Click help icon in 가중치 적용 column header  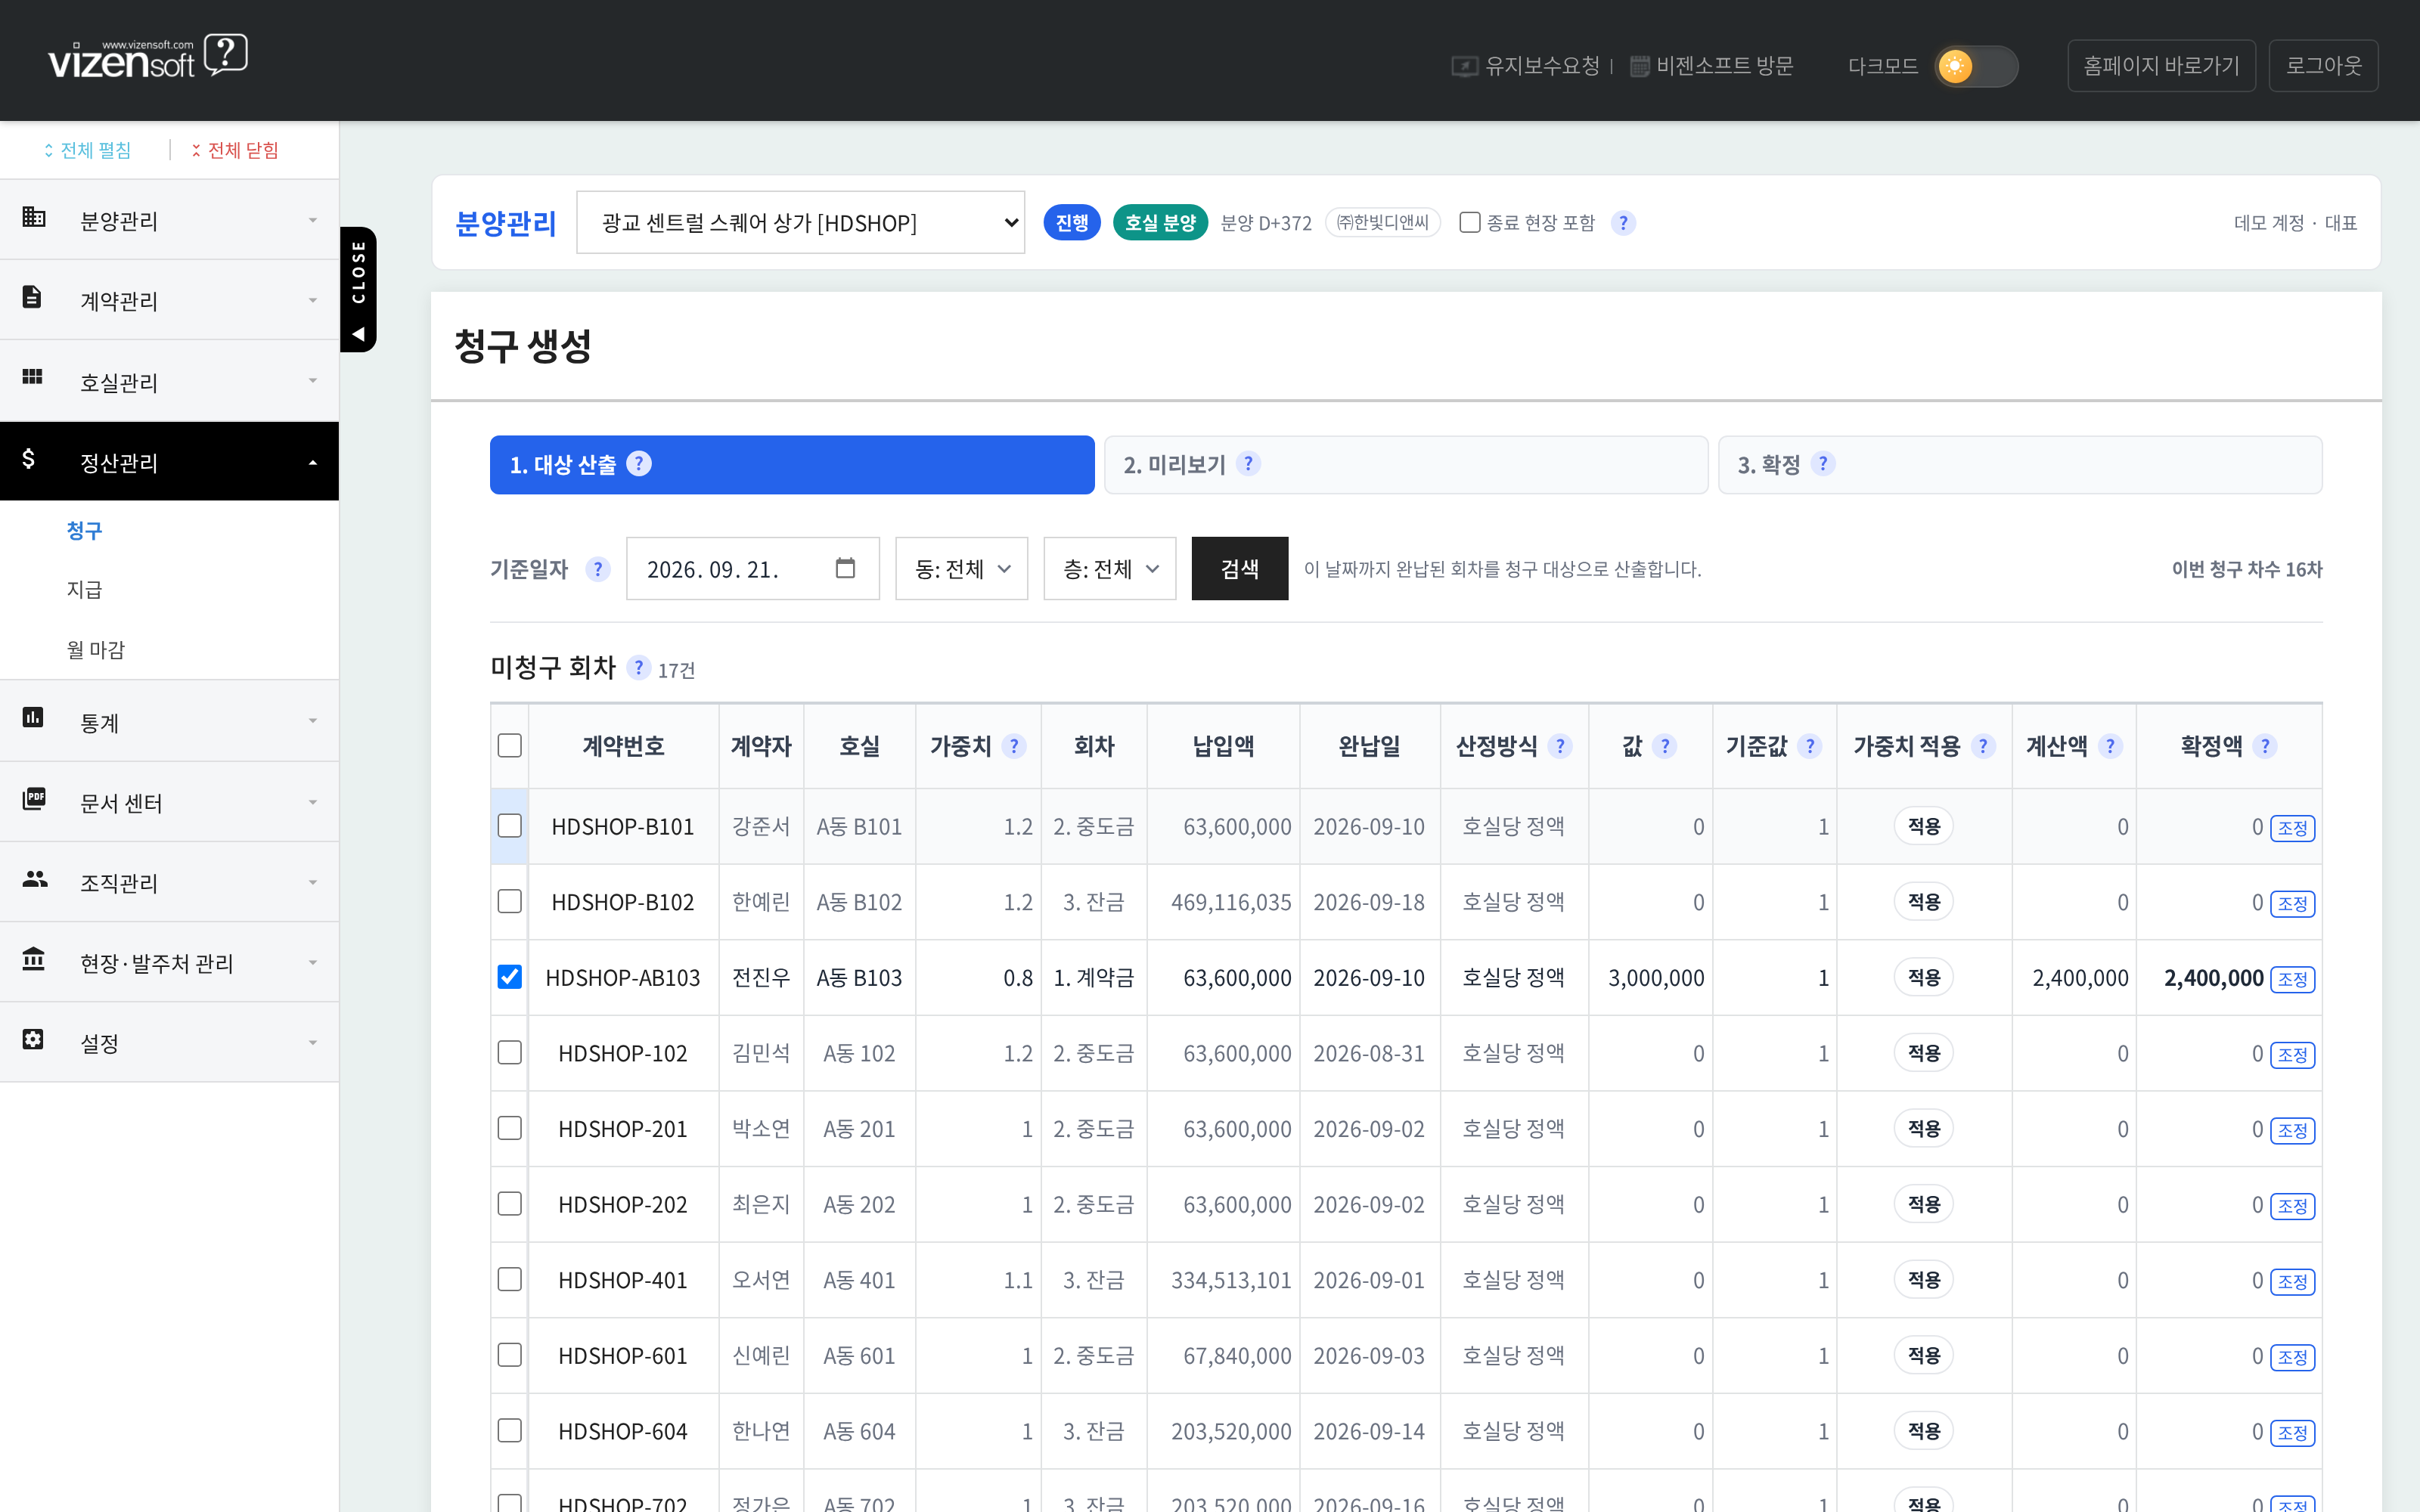point(1983,746)
